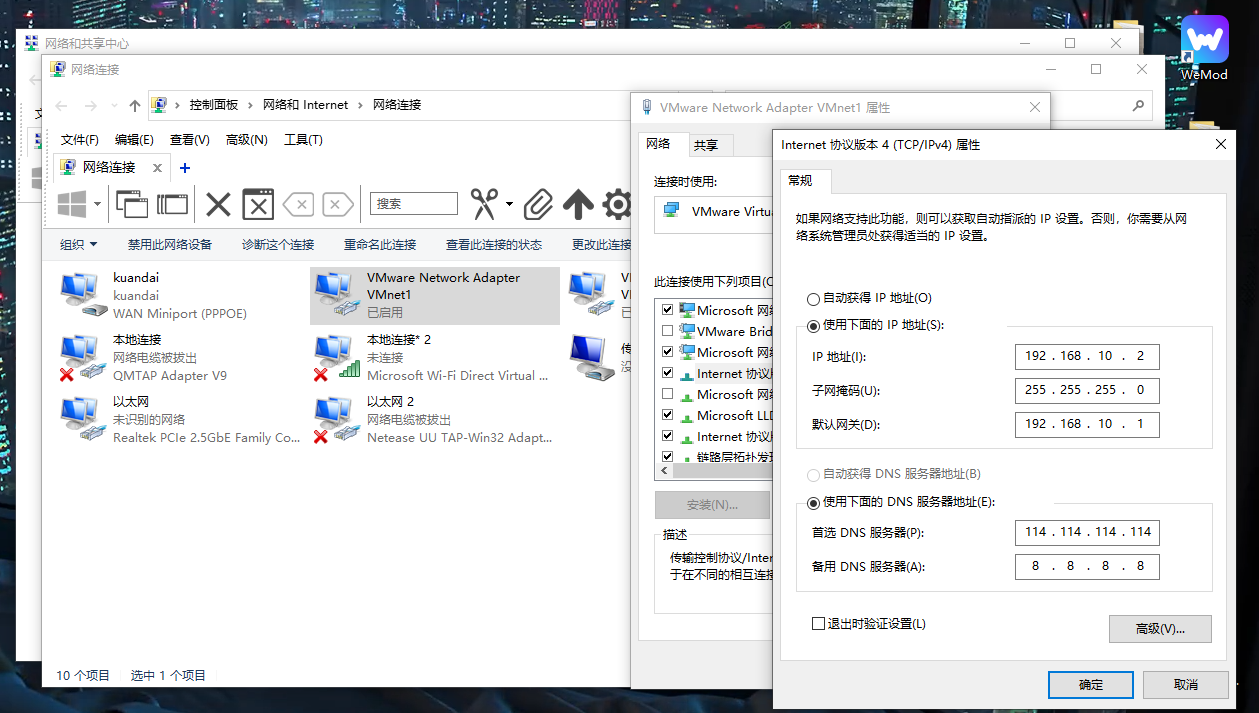The width and height of the screenshot is (1259, 713).
Task: Click 确定 in the IPv4 dialog
Action: 1091,685
